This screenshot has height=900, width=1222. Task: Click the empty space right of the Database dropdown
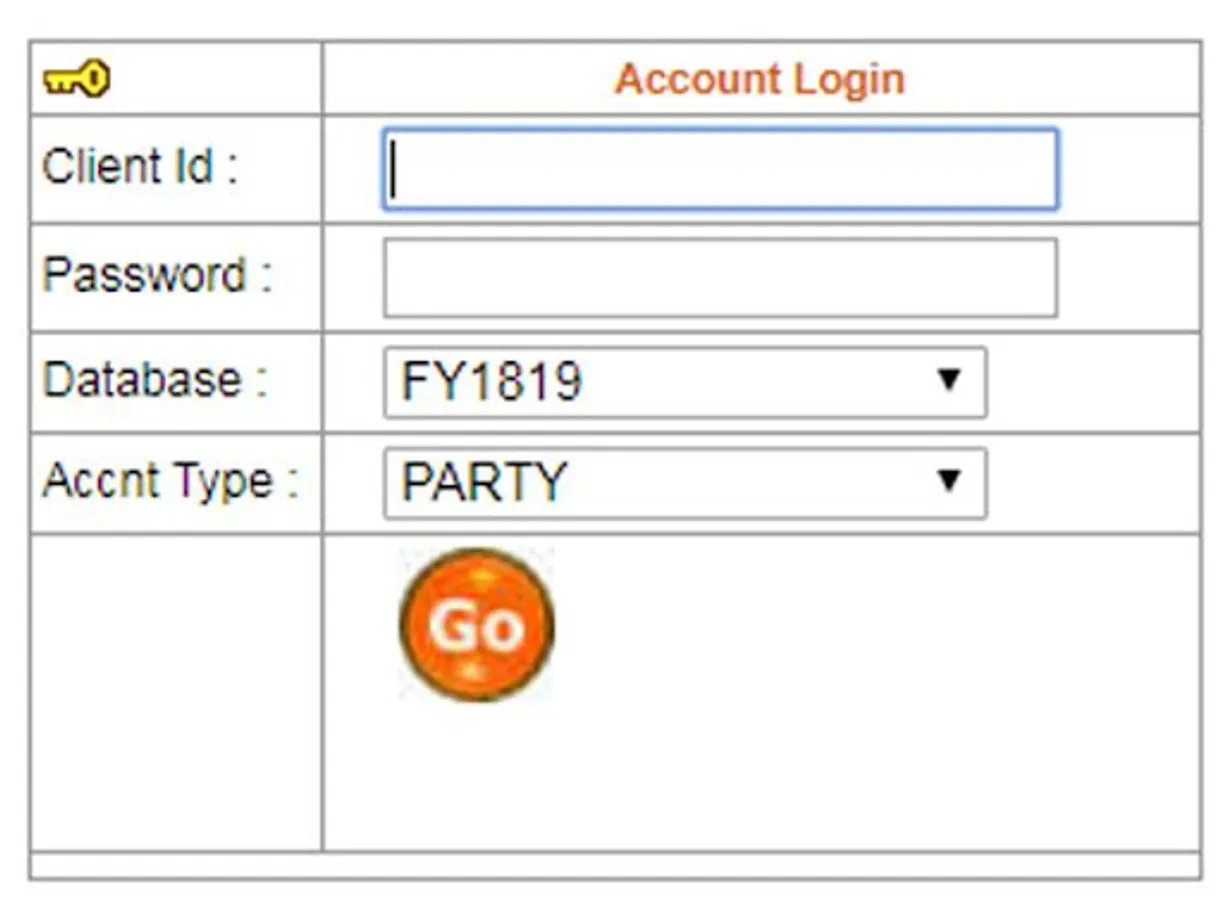pyautogui.click(x=1093, y=382)
